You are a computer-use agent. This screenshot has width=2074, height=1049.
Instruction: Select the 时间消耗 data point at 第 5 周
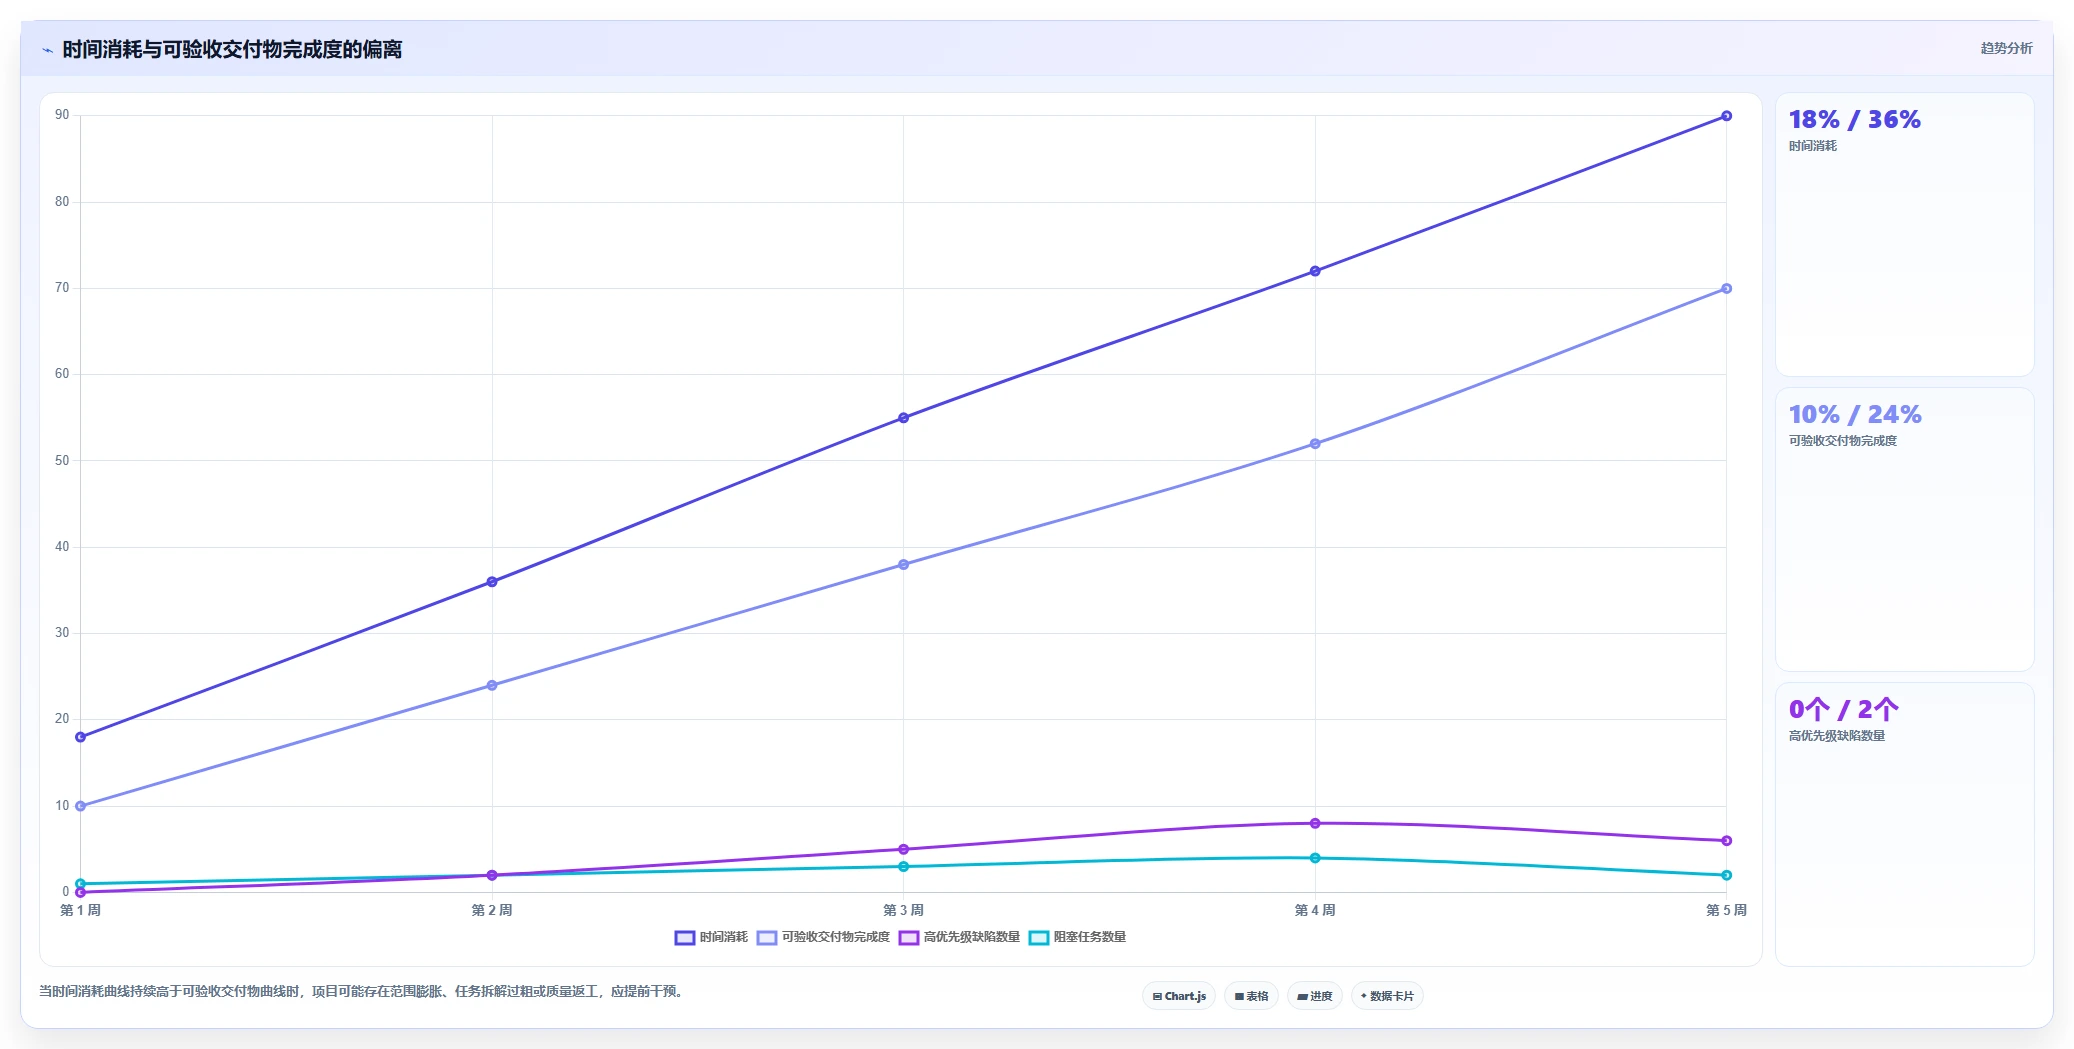coord(1727,116)
